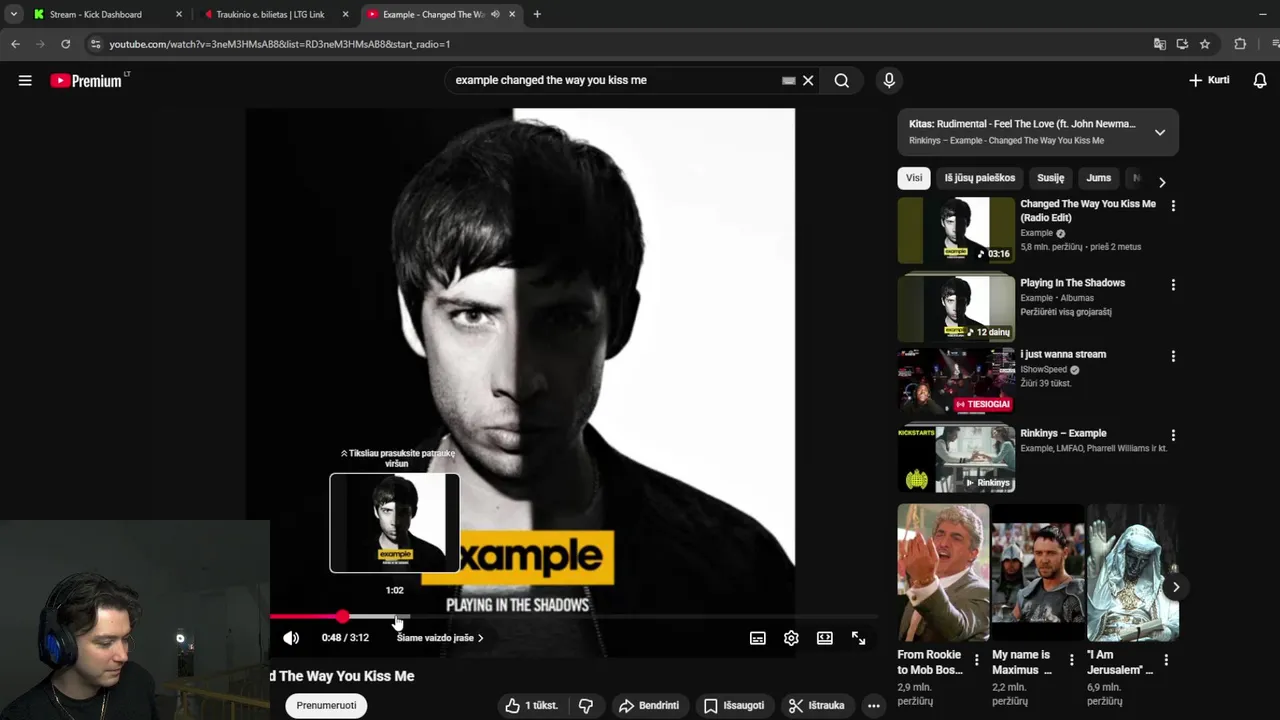Go to YouTube Premium home logo
Screen dimensions: 1280x720
86,81
